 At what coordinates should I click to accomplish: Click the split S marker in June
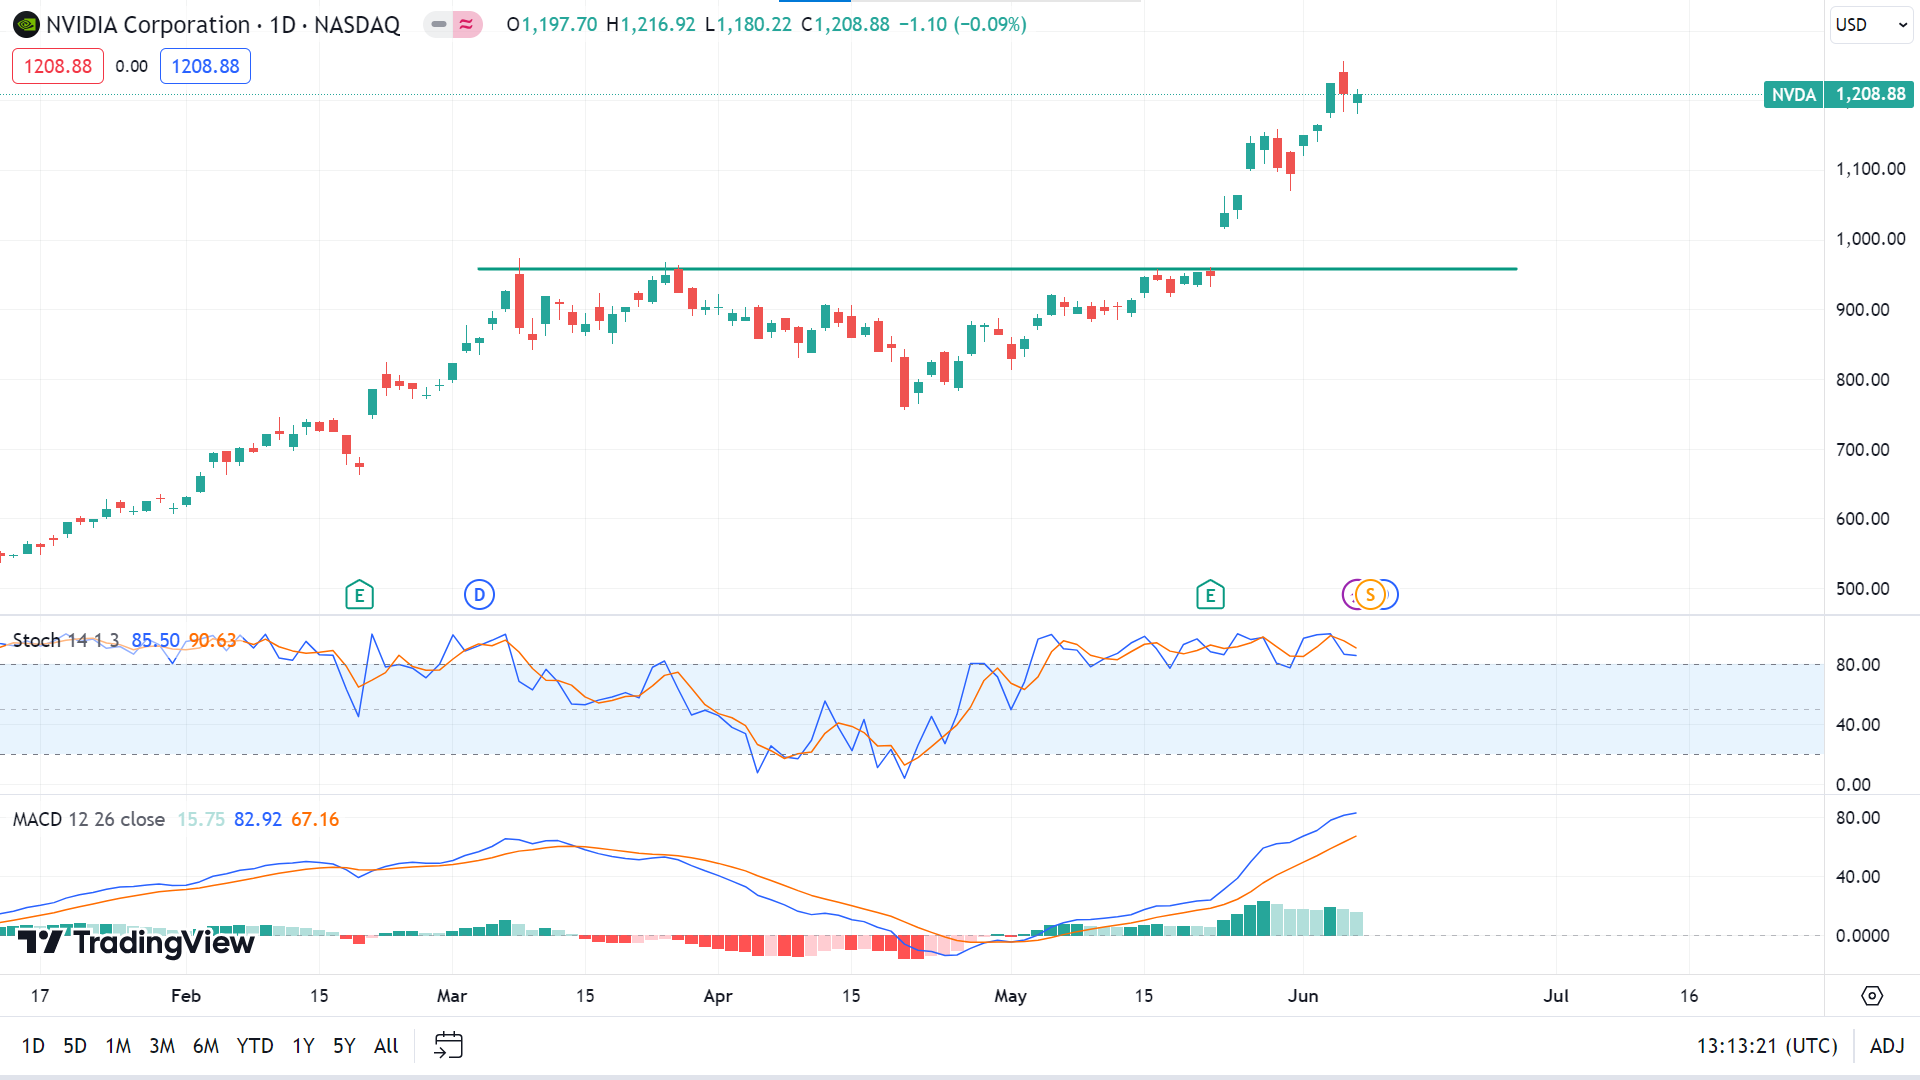pyautogui.click(x=1370, y=595)
